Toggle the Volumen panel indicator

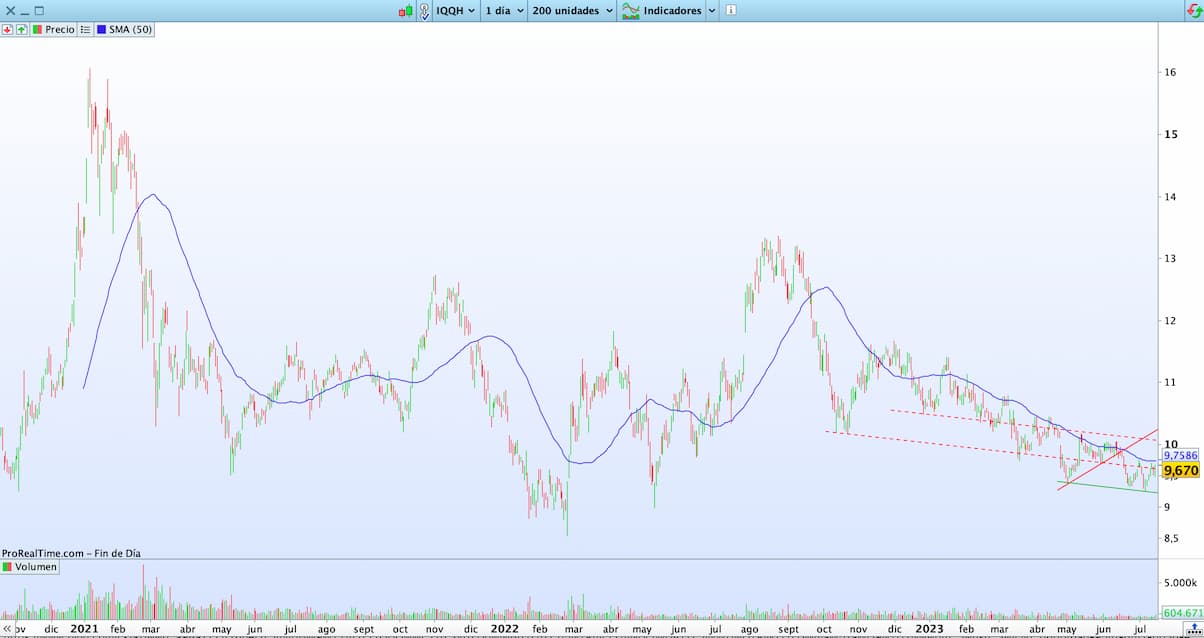click(x=31, y=566)
